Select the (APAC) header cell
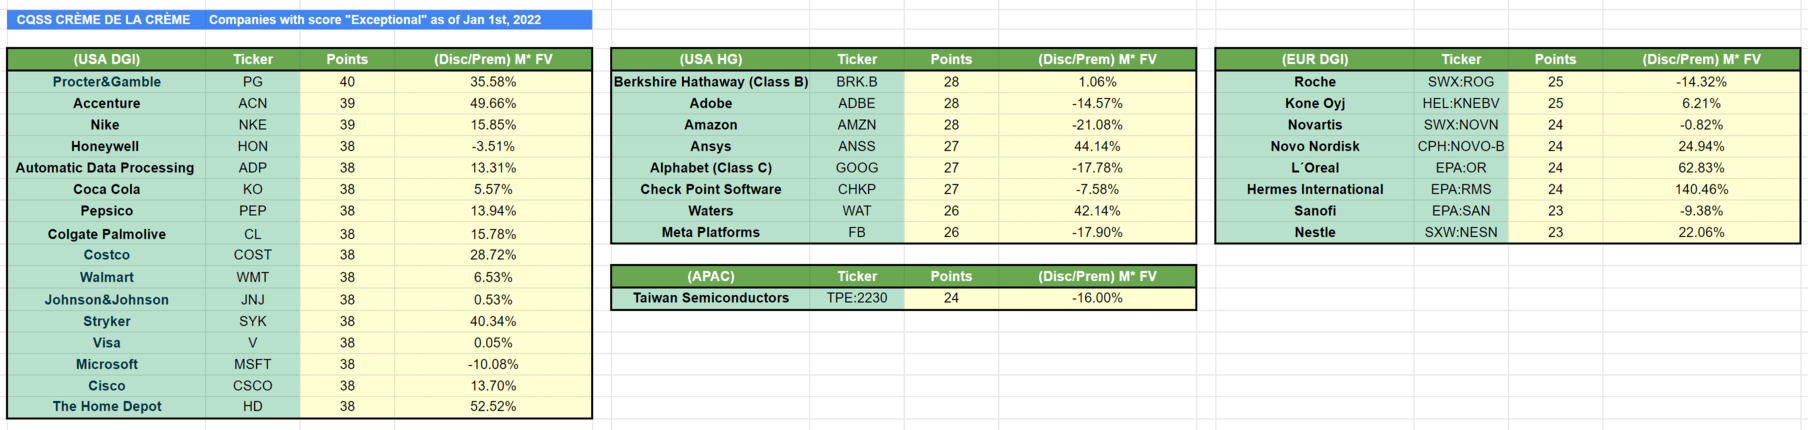 tap(711, 277)
